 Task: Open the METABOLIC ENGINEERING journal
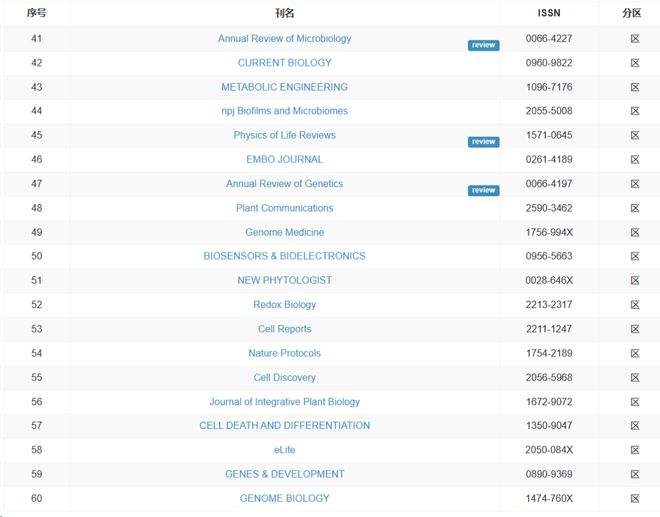coord(284,87)
